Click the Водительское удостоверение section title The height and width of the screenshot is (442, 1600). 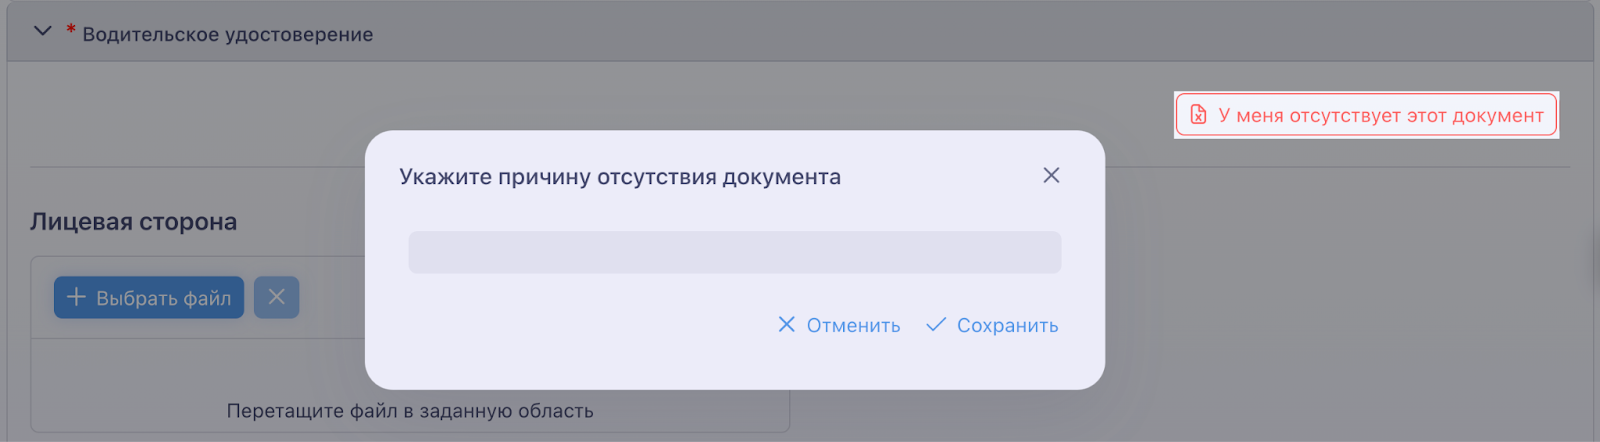click(x=228, y=34)
